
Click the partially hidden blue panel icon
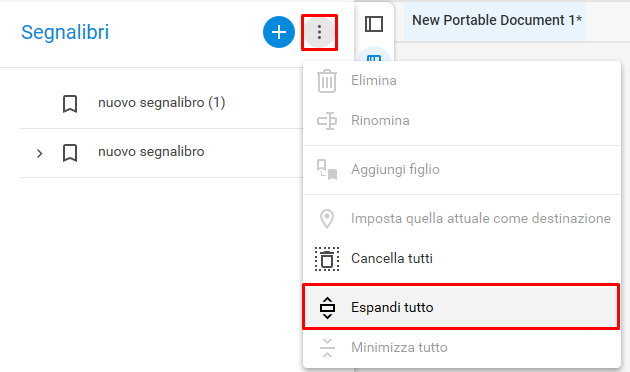point(374,55)
